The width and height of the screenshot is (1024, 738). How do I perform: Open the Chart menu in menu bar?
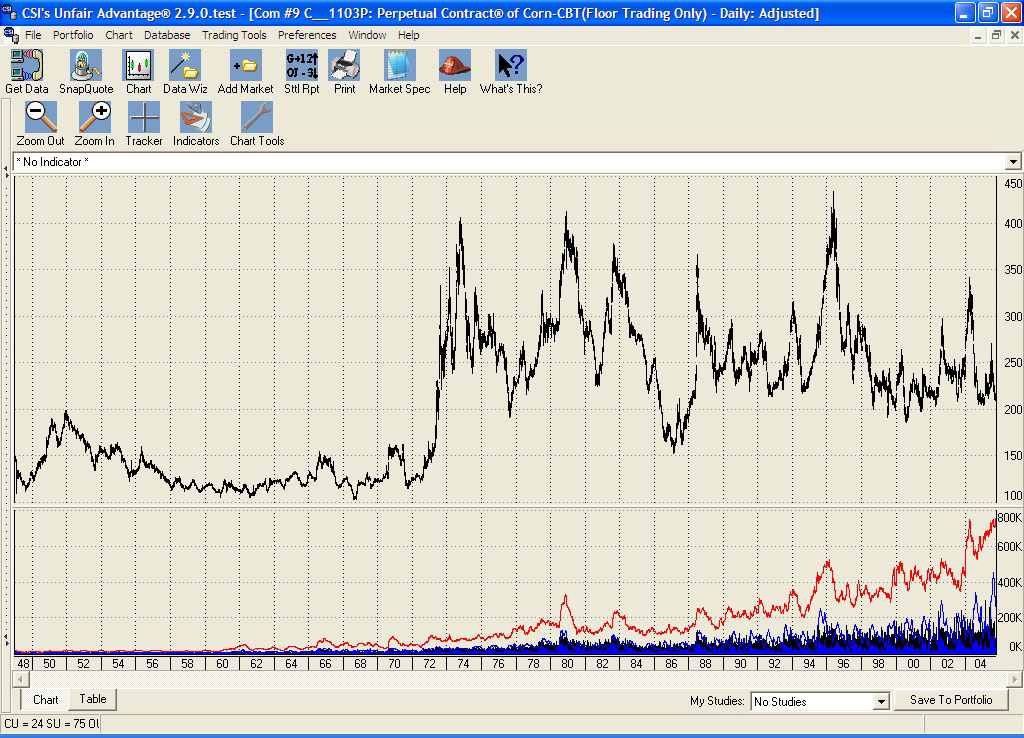click(x=119, y=35)
